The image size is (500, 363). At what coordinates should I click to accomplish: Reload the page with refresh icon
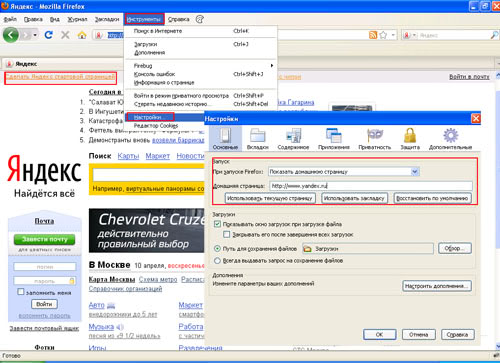coord(49,35)
